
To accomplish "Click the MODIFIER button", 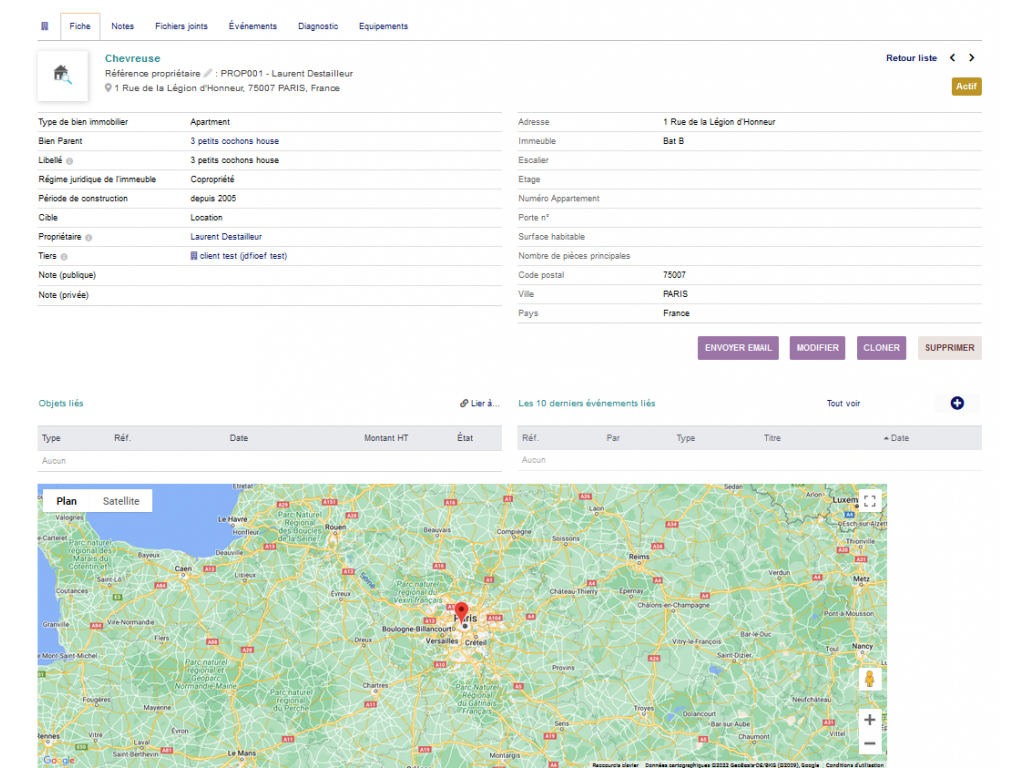I will point(817,348).
